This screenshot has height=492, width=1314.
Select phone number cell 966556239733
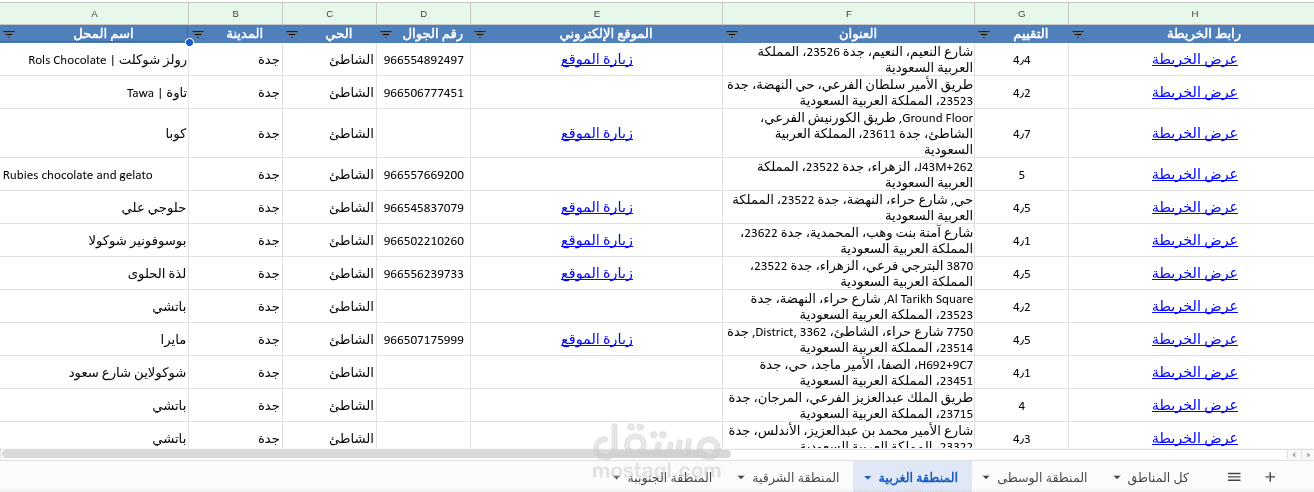(424, 273)
